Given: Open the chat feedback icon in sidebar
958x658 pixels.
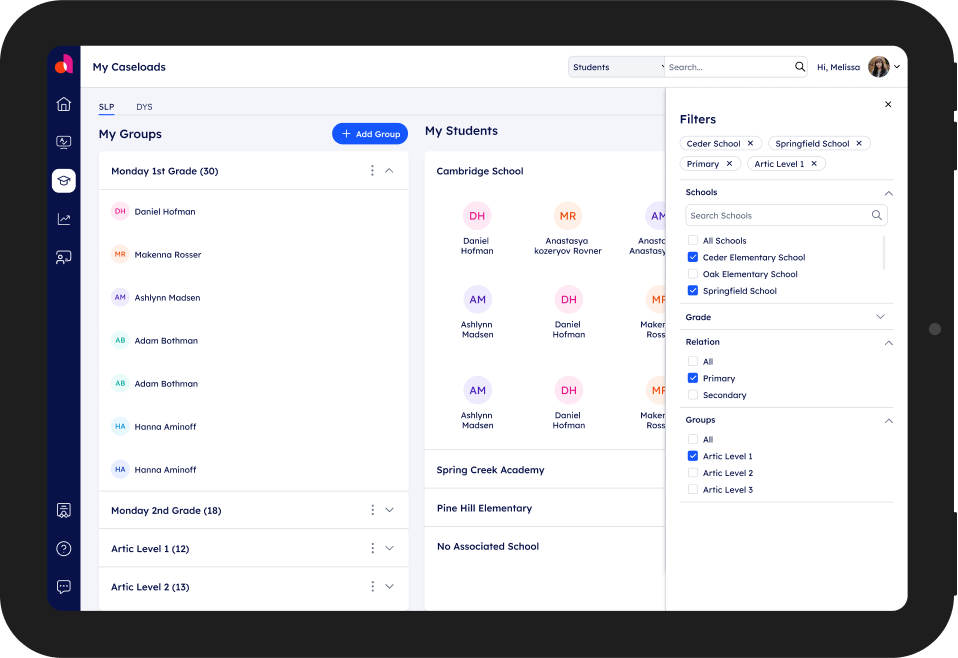Looking at the screenshot, I should tap(64, 587).
